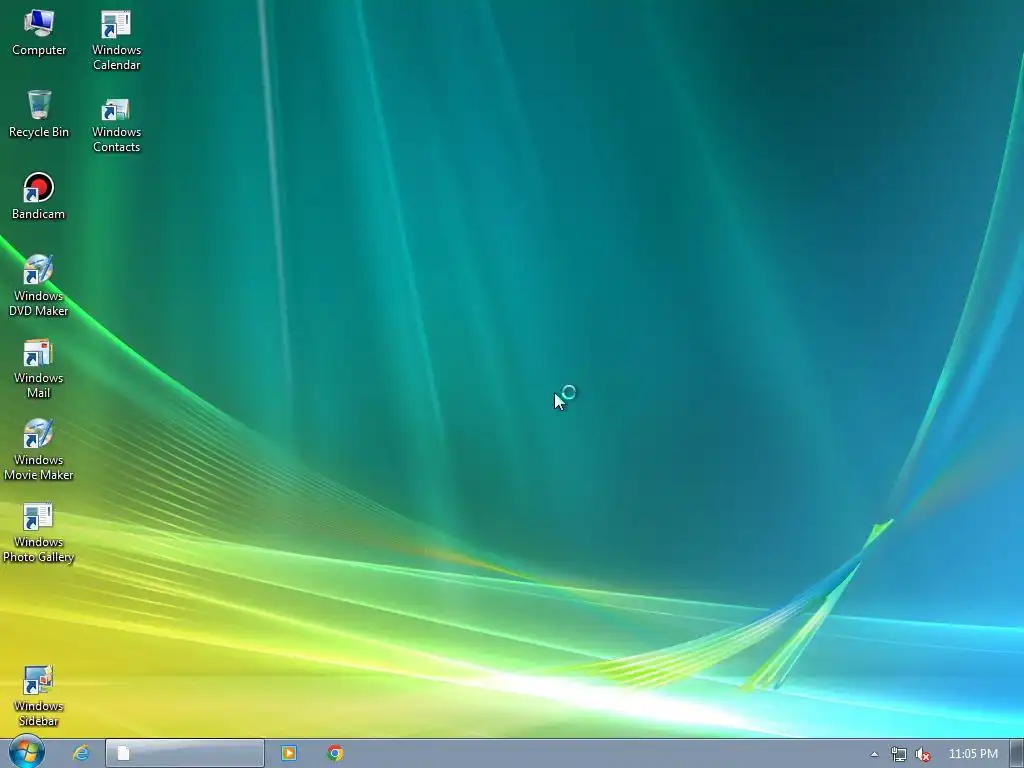Launch Internet Explorer from the taskbar
Screen dimensions: 1024x768
tap(81, 753)
